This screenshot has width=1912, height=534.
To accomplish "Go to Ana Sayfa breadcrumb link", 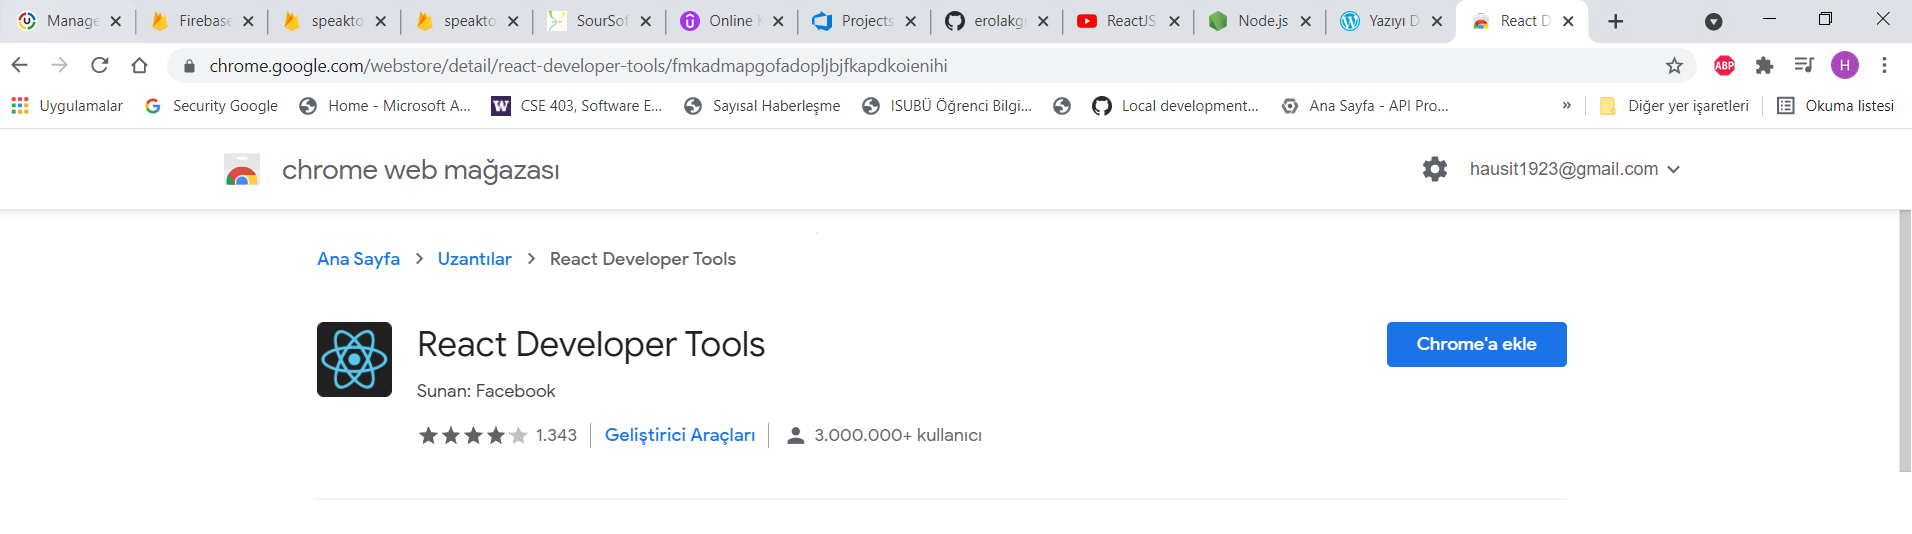I will pyautogui.click(x=358, y=259).
